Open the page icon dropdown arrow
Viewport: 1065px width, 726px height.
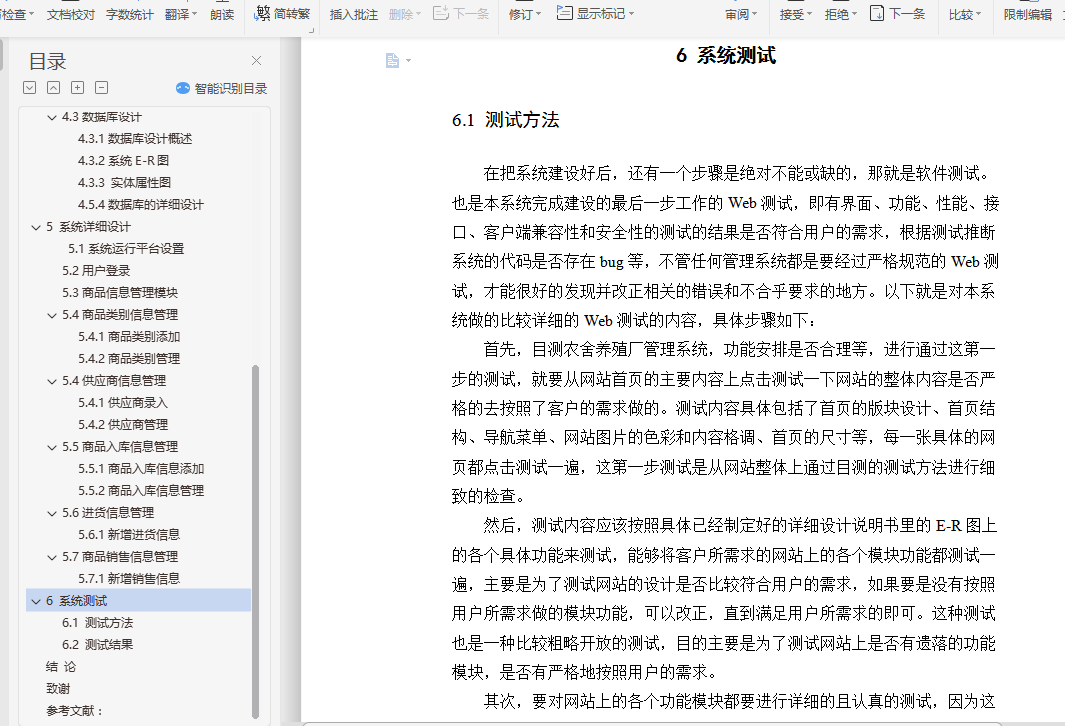click(408, 60)
